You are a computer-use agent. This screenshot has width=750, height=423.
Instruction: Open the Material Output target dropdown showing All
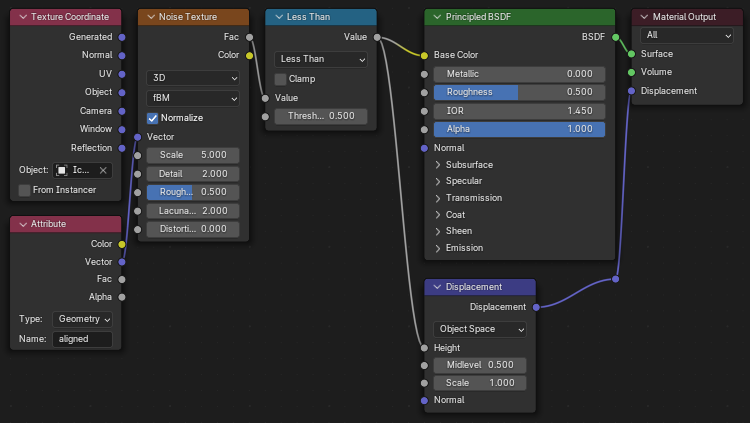(687, 35)
